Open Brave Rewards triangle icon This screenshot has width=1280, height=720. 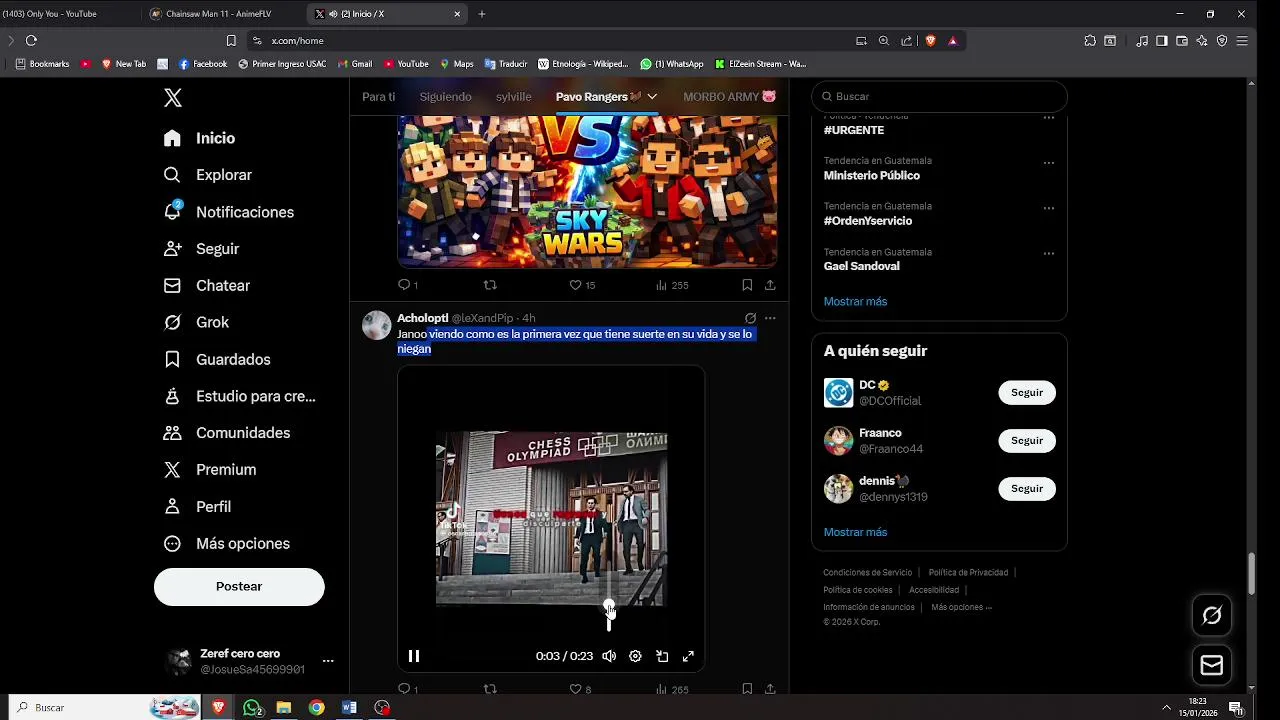952,41
